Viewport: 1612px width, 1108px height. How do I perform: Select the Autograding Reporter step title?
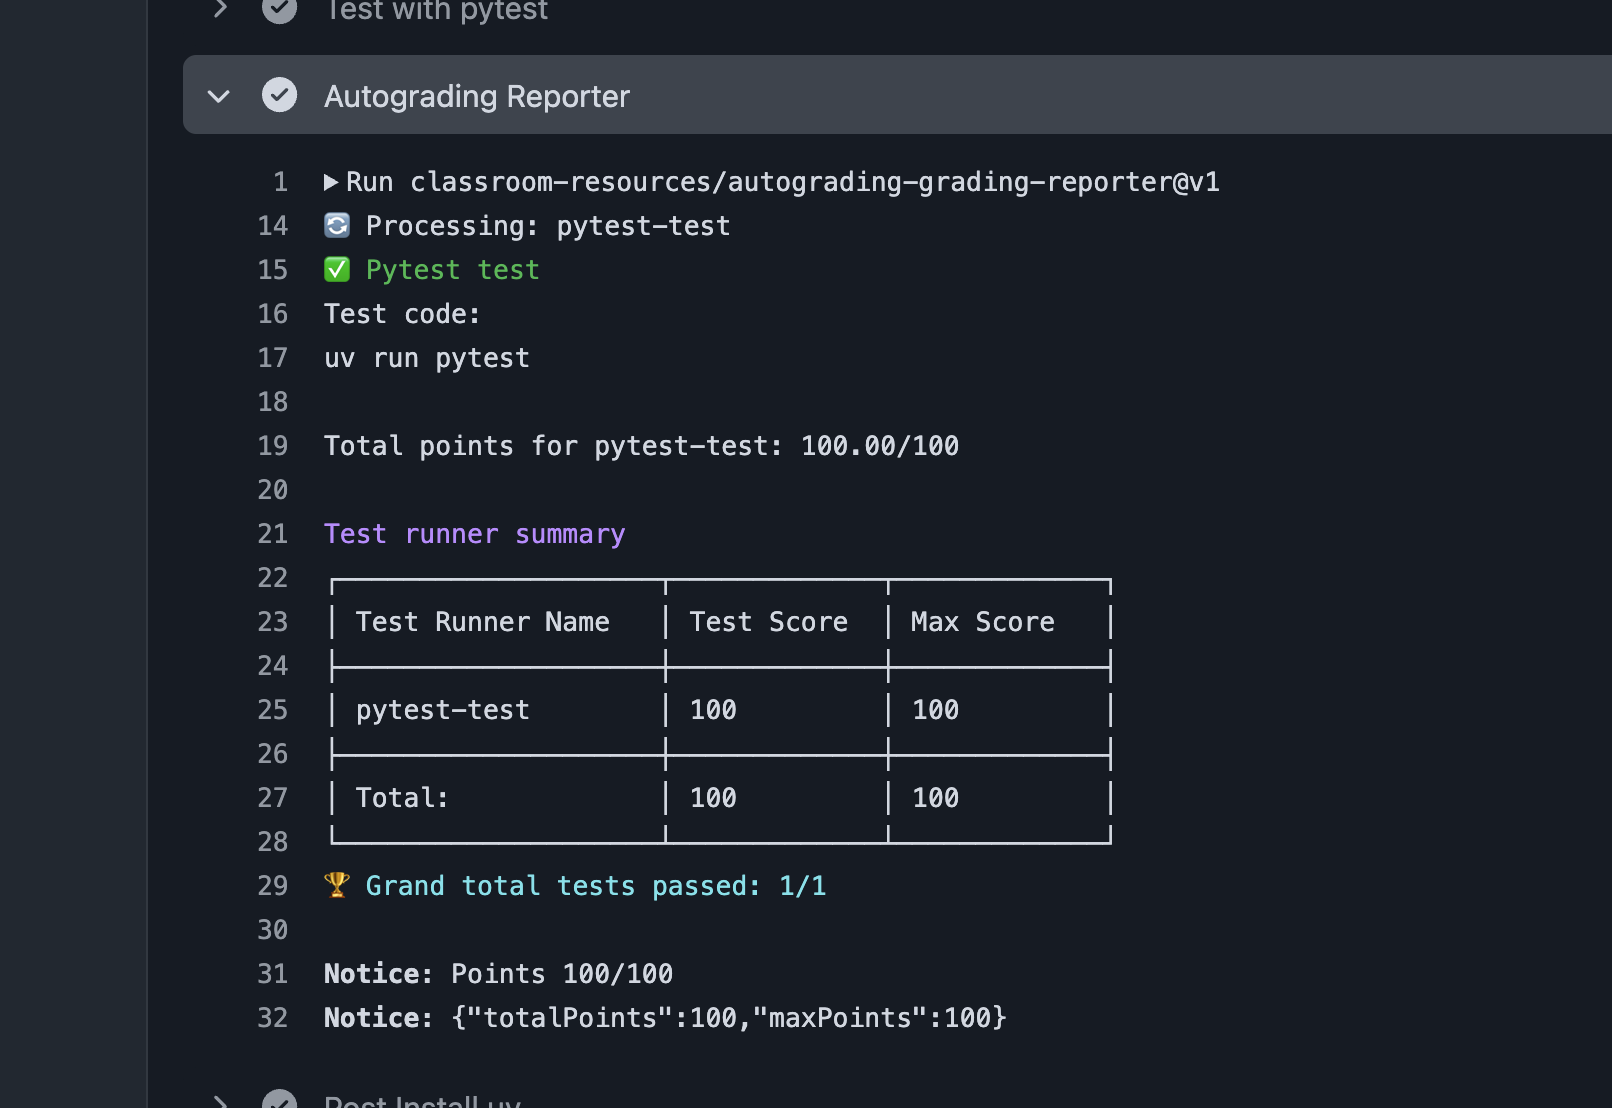476,96
